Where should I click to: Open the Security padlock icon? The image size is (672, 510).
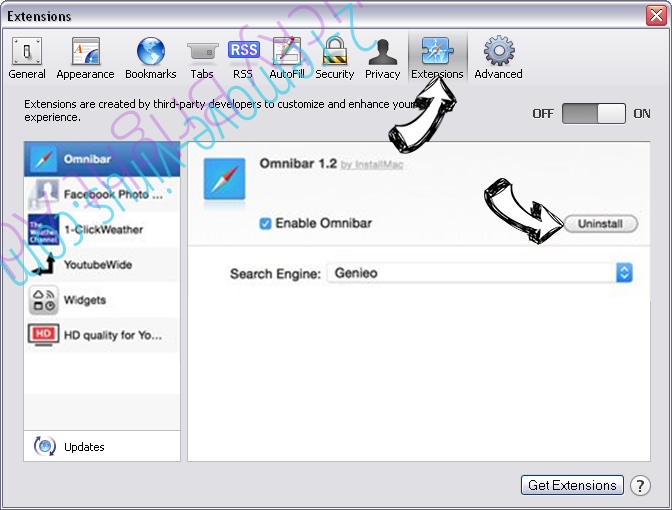335,51
